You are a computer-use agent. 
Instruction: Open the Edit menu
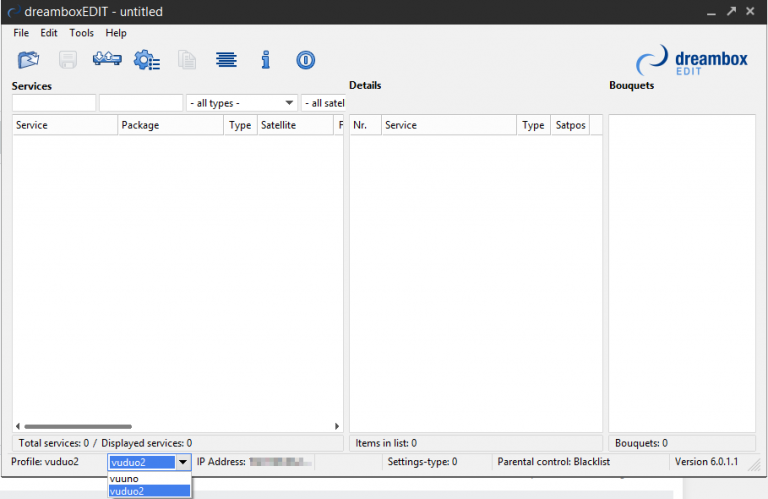[x=49, y=33]
